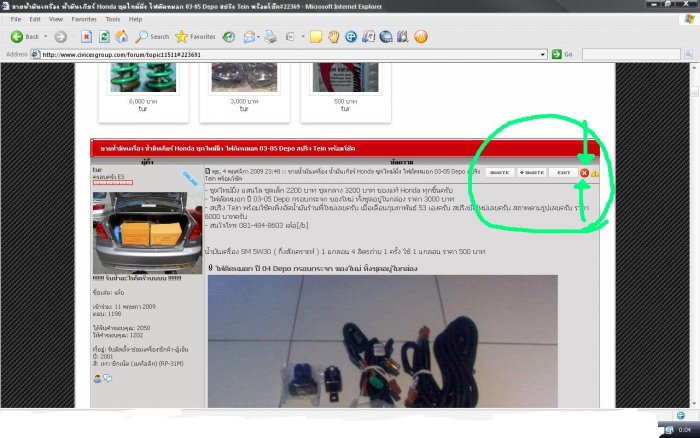
Task: Open the View menu
Action: pyautogui.click(x=56, y=19)
